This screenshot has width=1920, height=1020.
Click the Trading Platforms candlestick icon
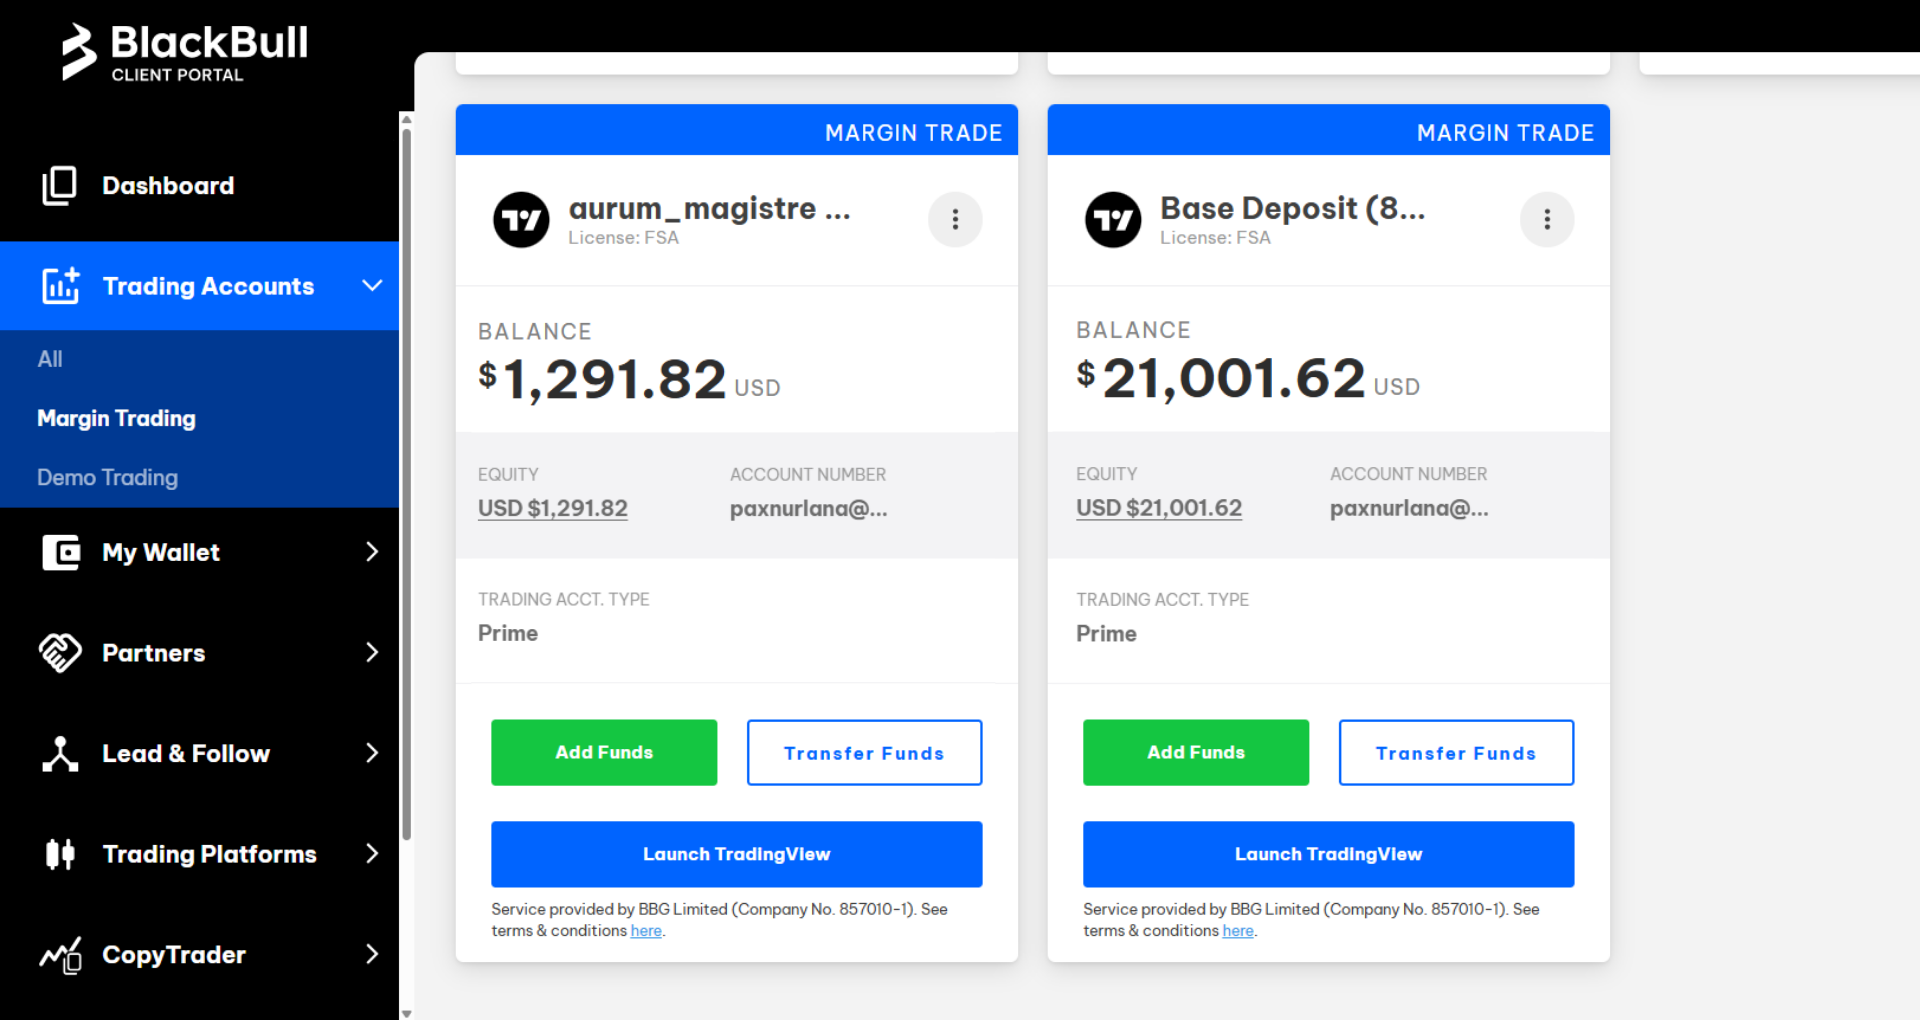(60, 854)
